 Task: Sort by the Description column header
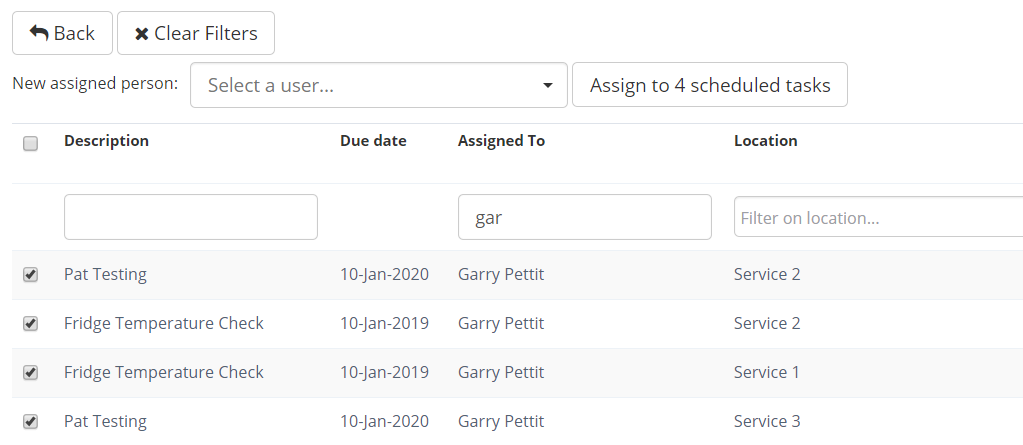coord(106,141)
